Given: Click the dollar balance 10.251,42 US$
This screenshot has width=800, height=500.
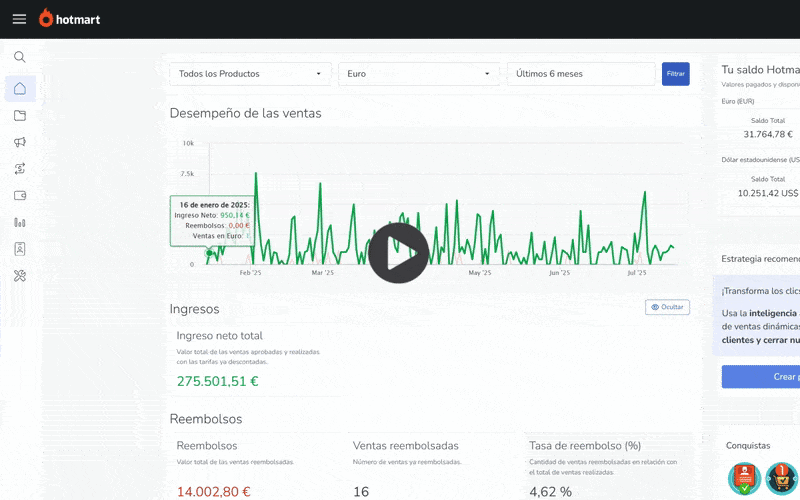Looking at the screenshot, I should (x=768, y=193).
